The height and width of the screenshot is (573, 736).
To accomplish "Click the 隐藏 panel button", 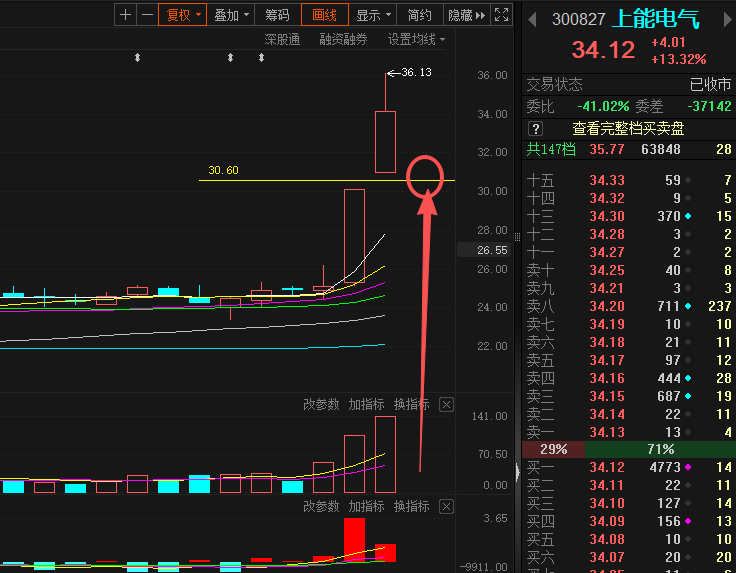I will click(x=467, y=15).
